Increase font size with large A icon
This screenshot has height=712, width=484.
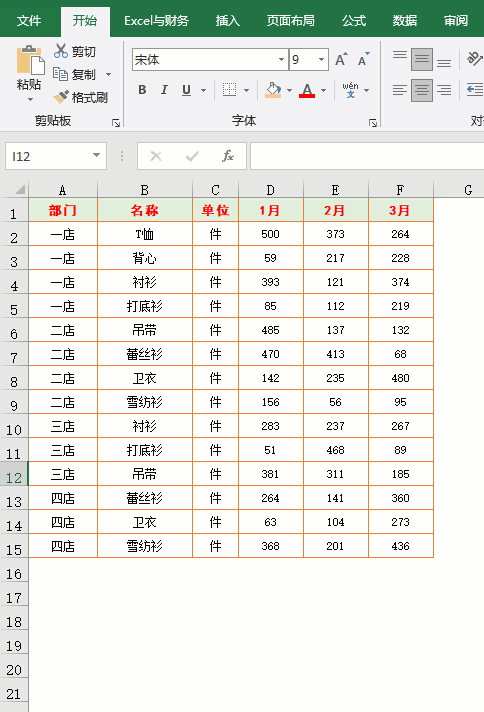(x=341, y=59)
